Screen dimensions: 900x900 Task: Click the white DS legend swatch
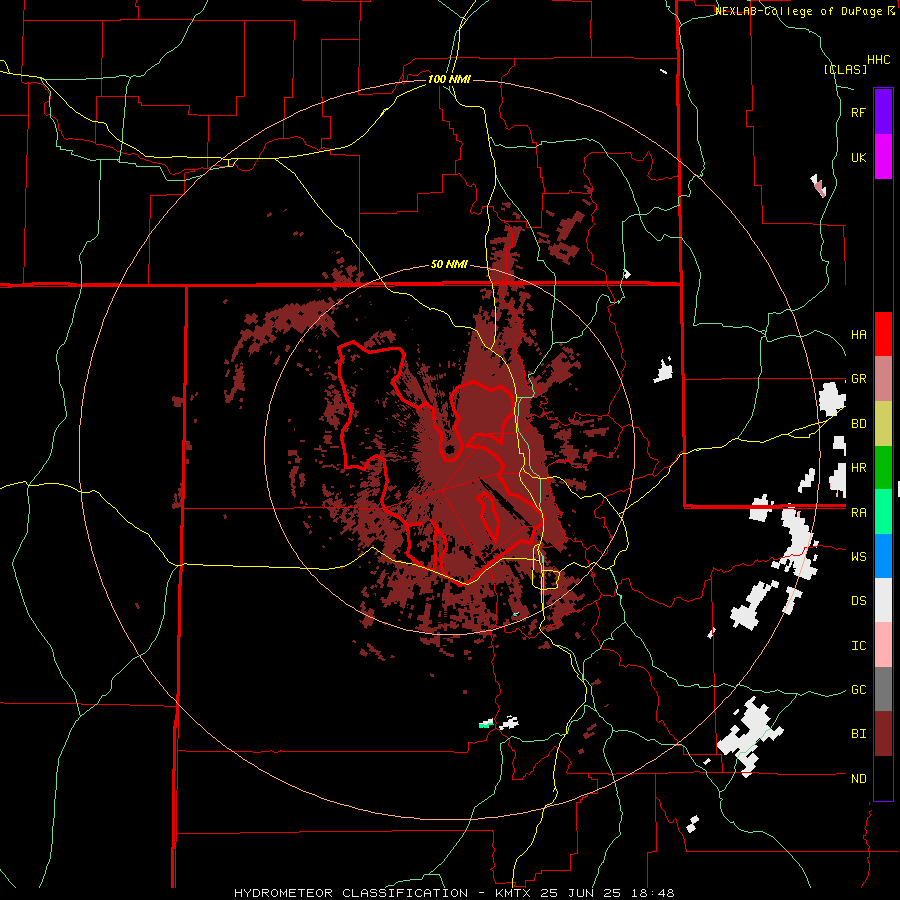[x=883, y=601]
